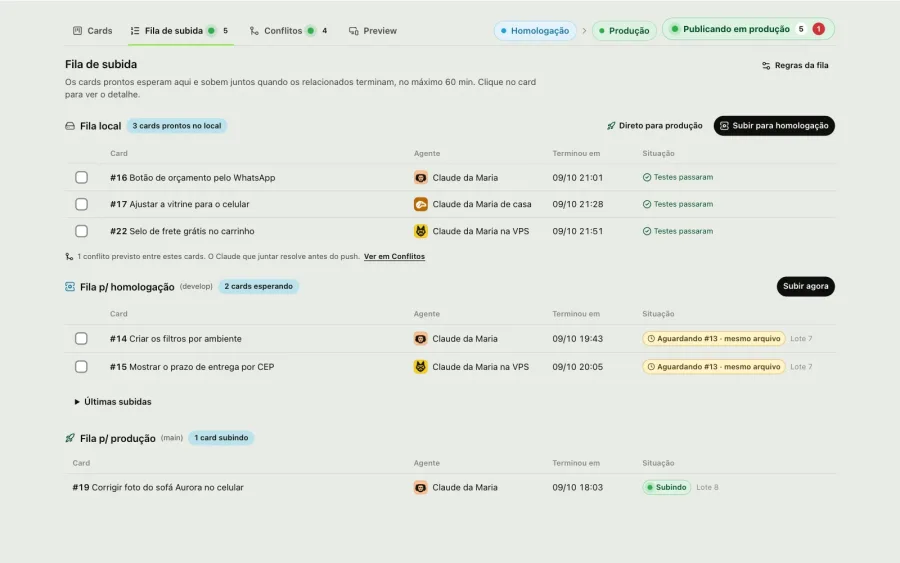Select the Produção environment pill
The width and height of the screenshot is (900, 563).
tap(624, 30)
